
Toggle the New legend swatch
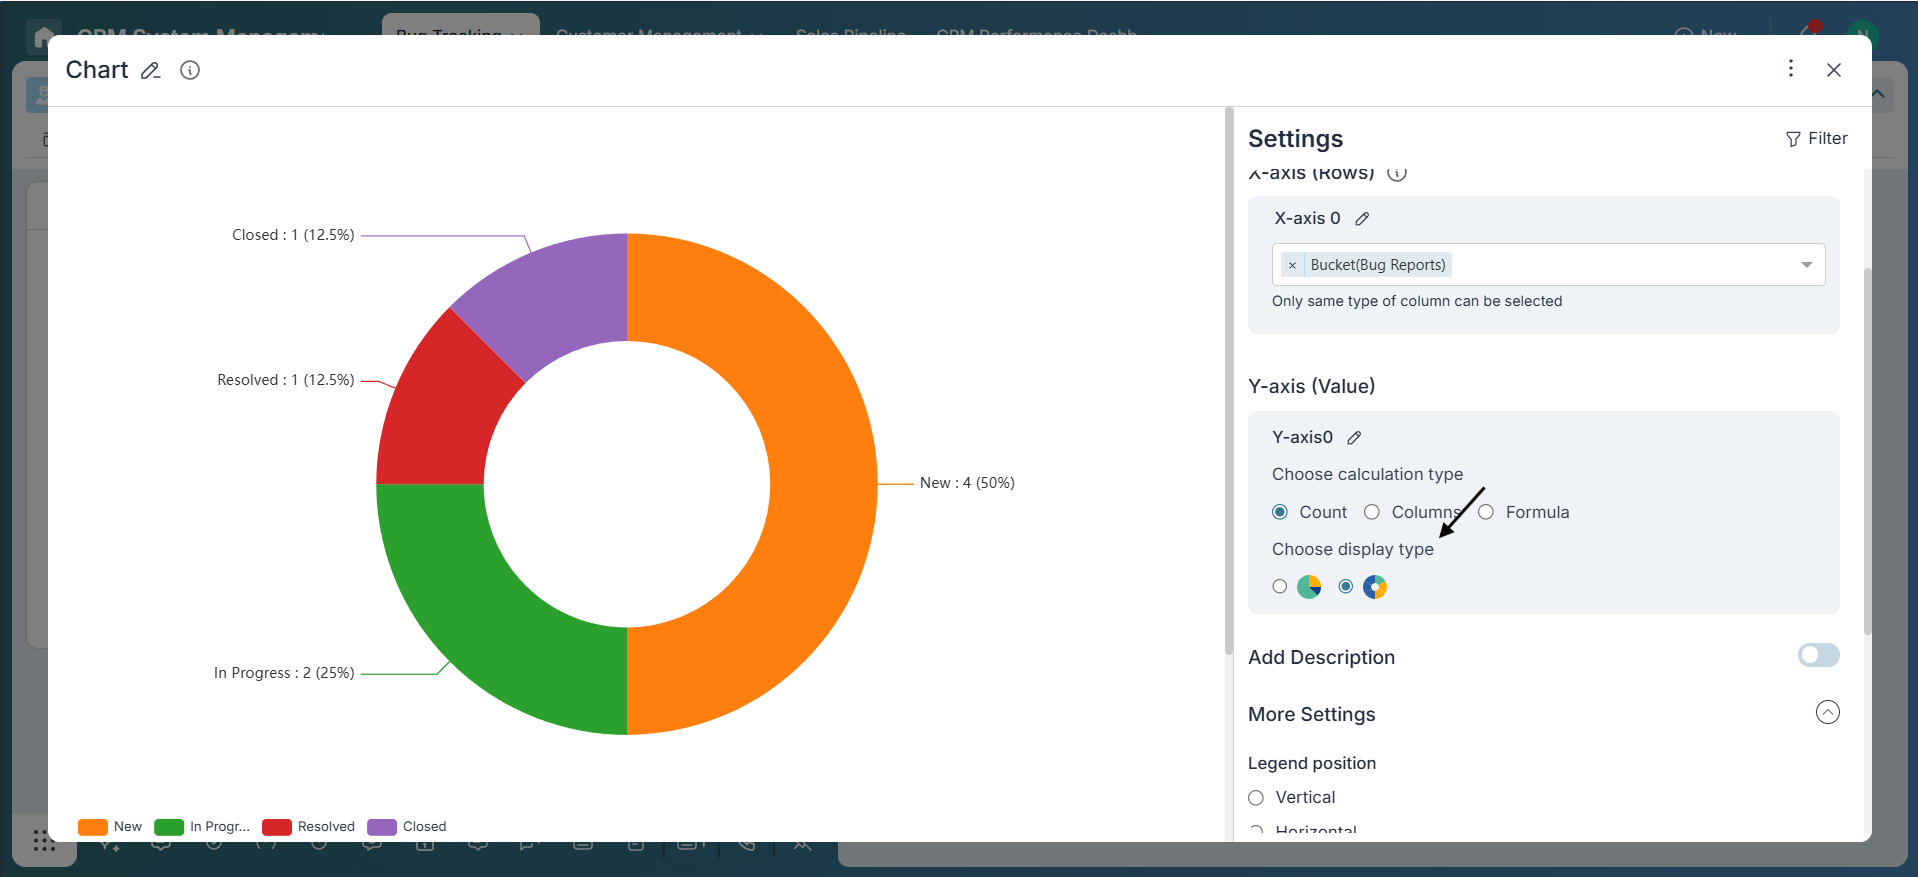point(93,827)
